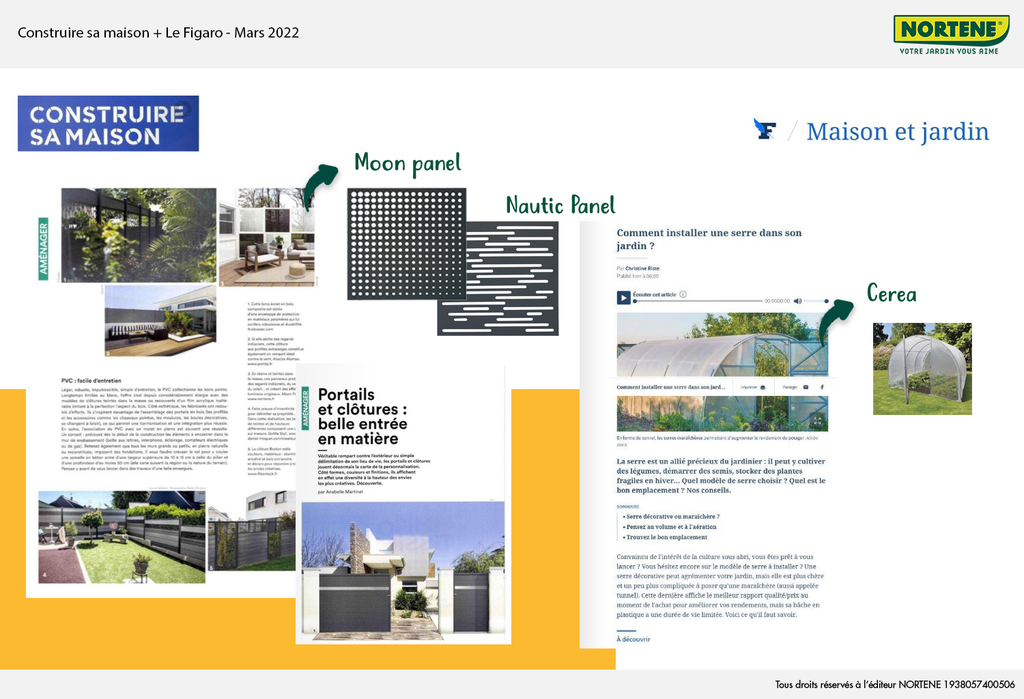
Task: Click the 'Construire sa maison' blue logo
Action: click(108, 123)
